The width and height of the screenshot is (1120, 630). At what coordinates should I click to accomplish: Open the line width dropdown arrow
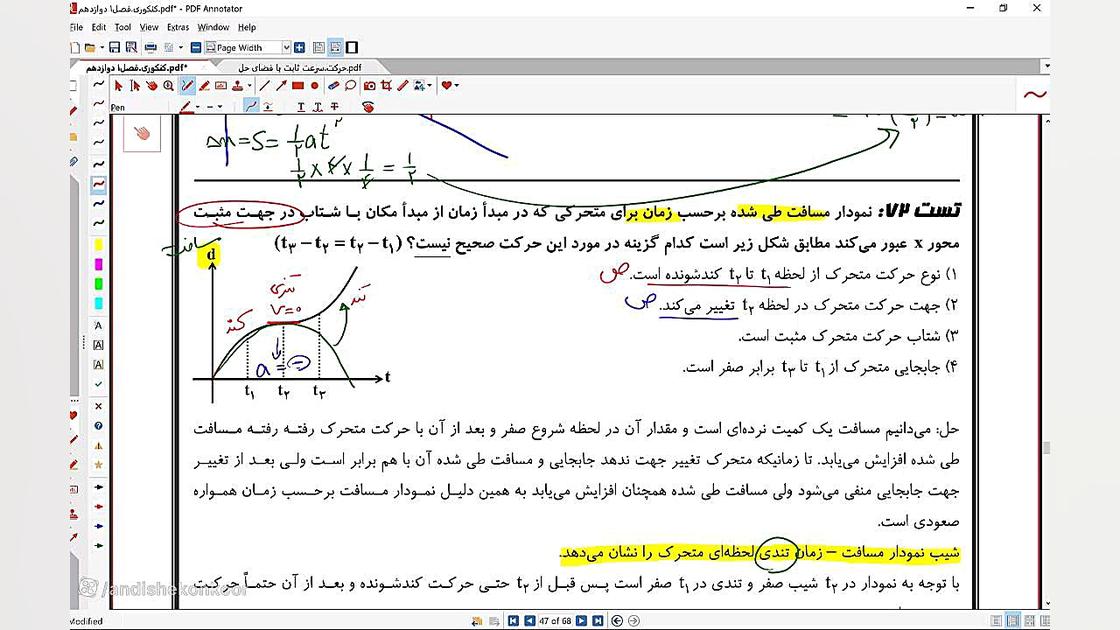point(220,107)
